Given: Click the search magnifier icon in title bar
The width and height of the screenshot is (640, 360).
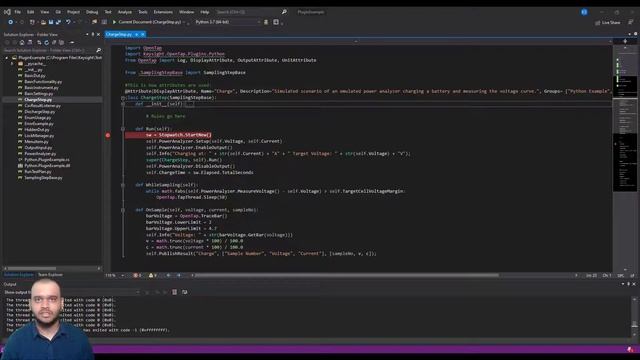Looking at the screenshot, I should 284,12.
